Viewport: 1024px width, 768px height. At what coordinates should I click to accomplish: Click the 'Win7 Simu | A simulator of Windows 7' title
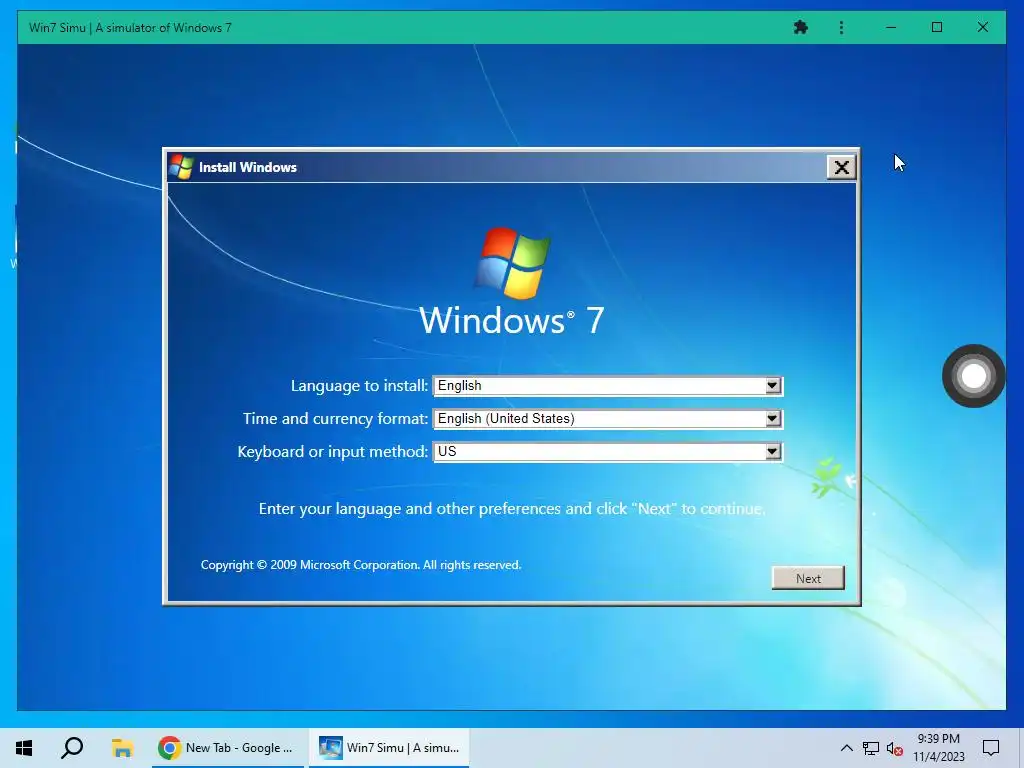(x=130, y=27)
